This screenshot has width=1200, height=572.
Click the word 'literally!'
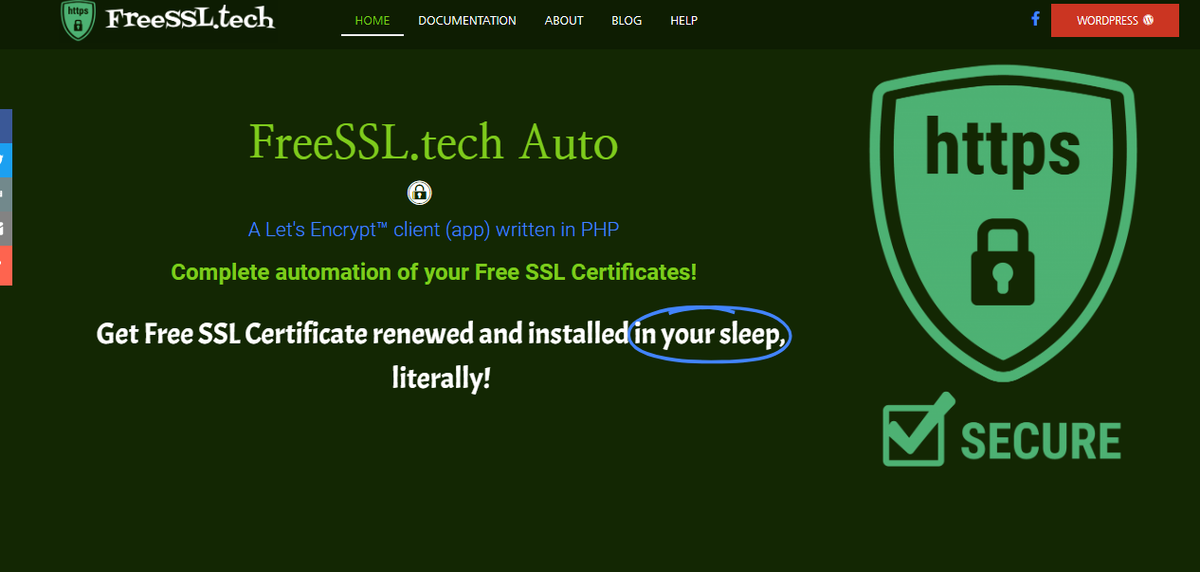point(441,379)
